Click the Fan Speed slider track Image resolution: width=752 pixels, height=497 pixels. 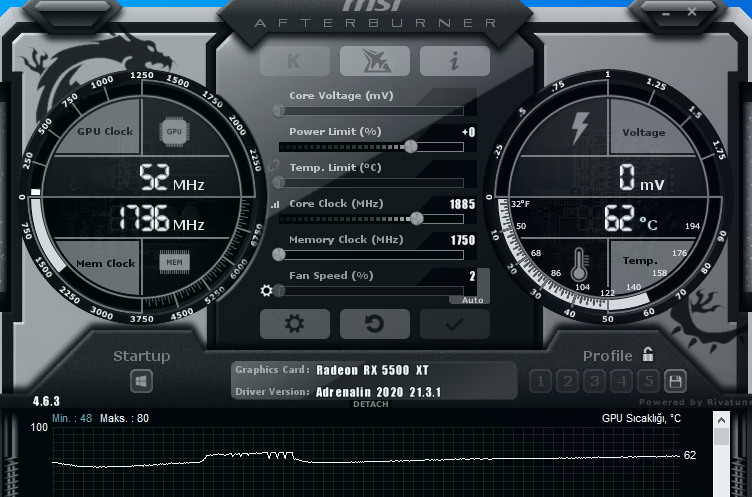click(371, 291)
